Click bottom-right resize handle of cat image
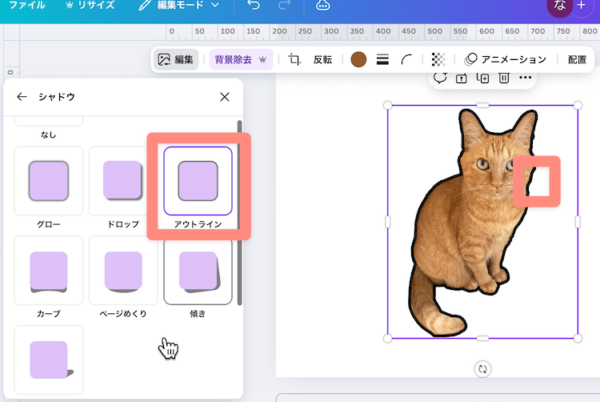 click(578, 338)
